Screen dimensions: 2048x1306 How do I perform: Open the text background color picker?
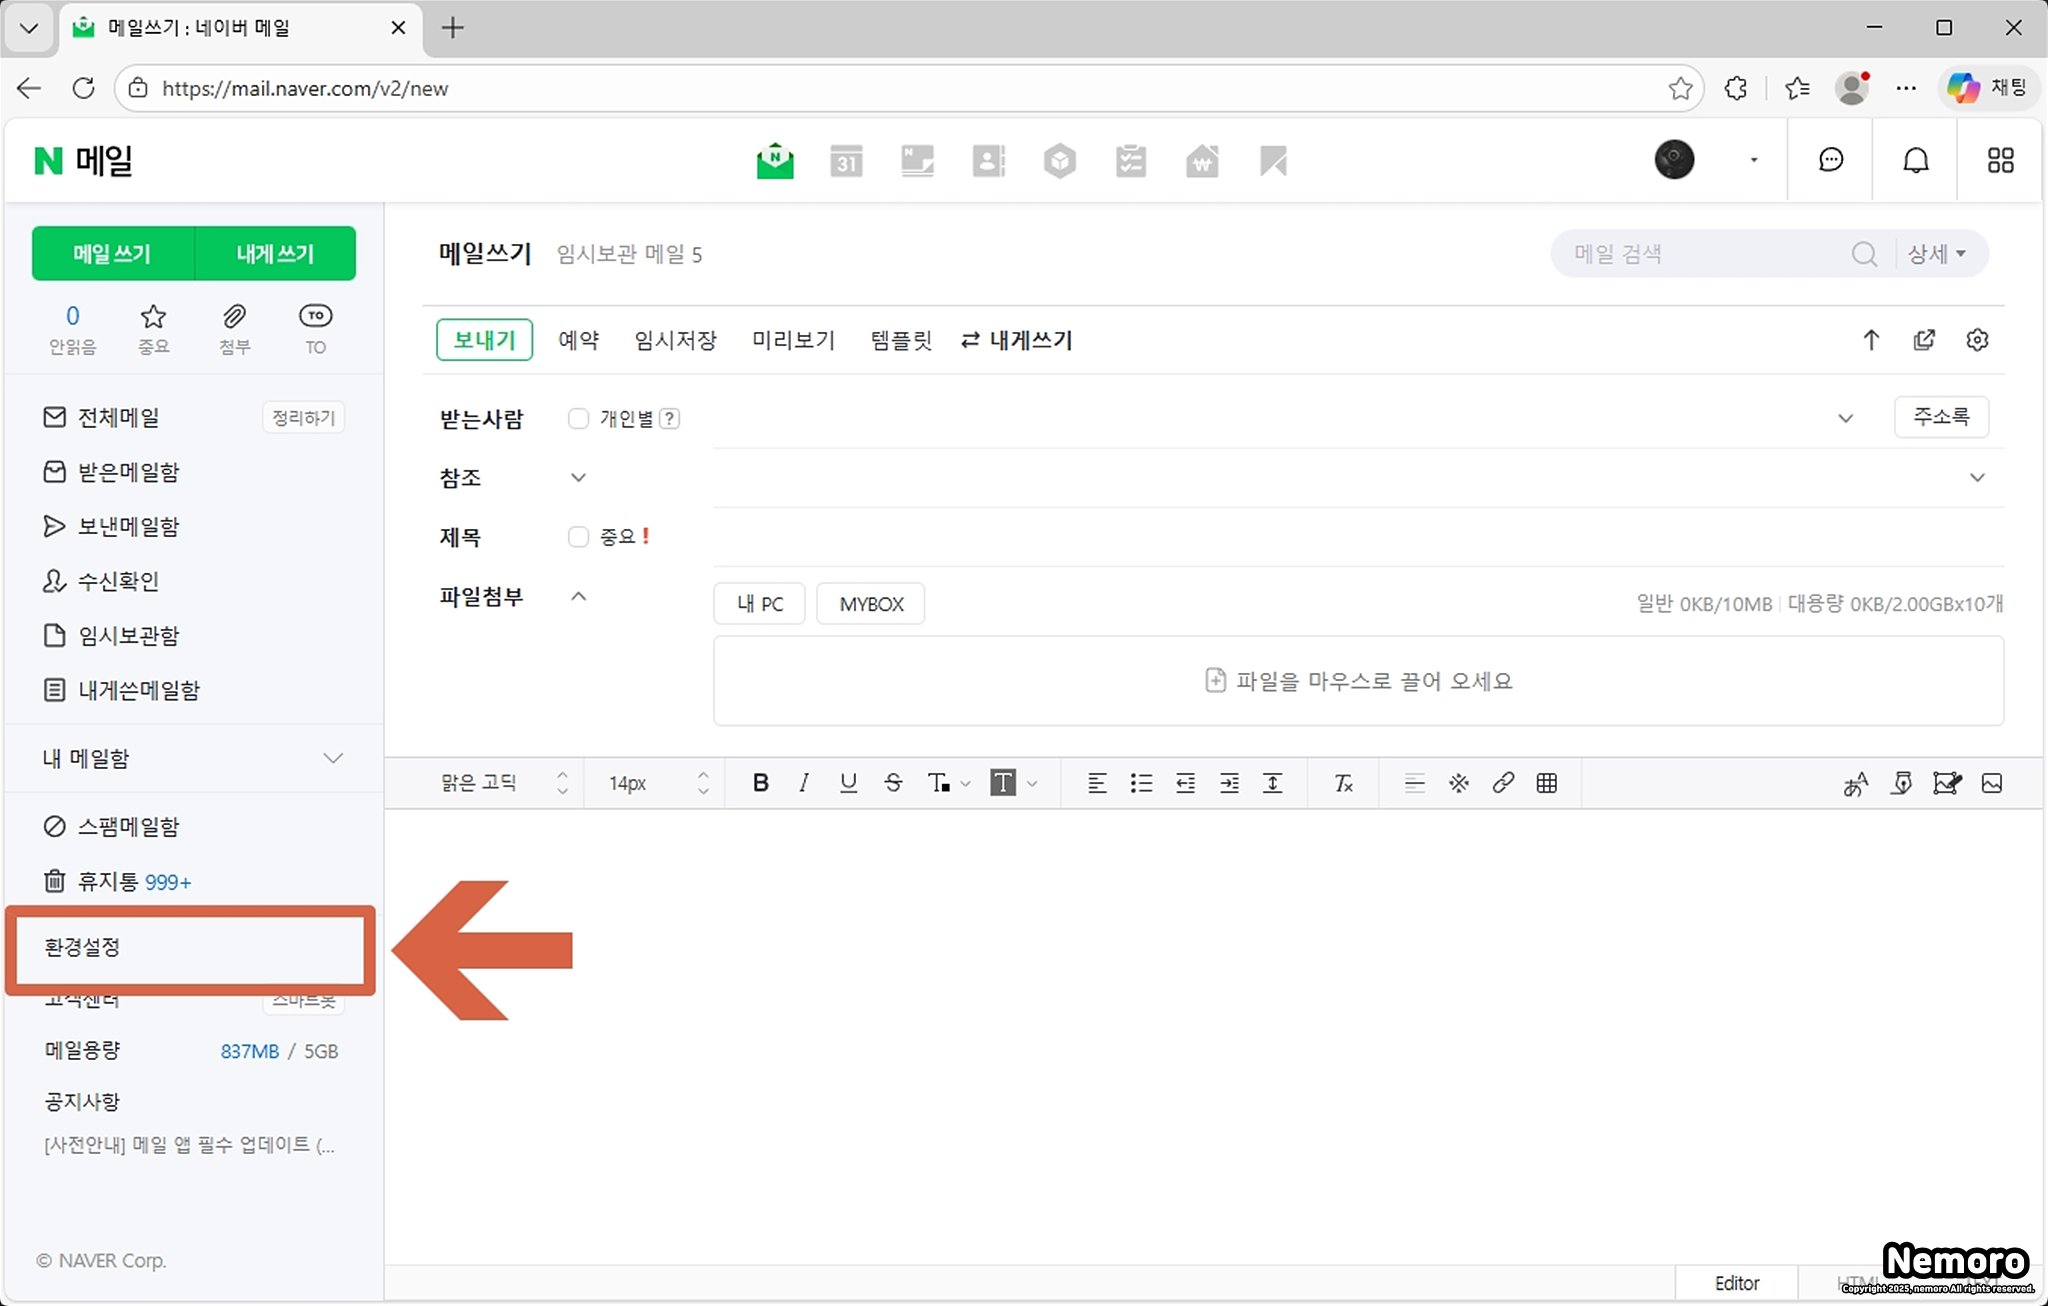1003,783
